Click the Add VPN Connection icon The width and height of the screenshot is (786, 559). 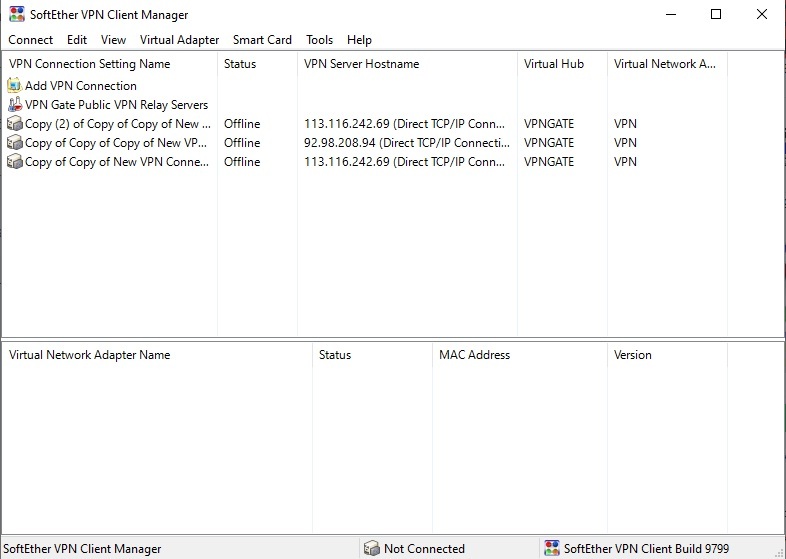tap(15, 86)
